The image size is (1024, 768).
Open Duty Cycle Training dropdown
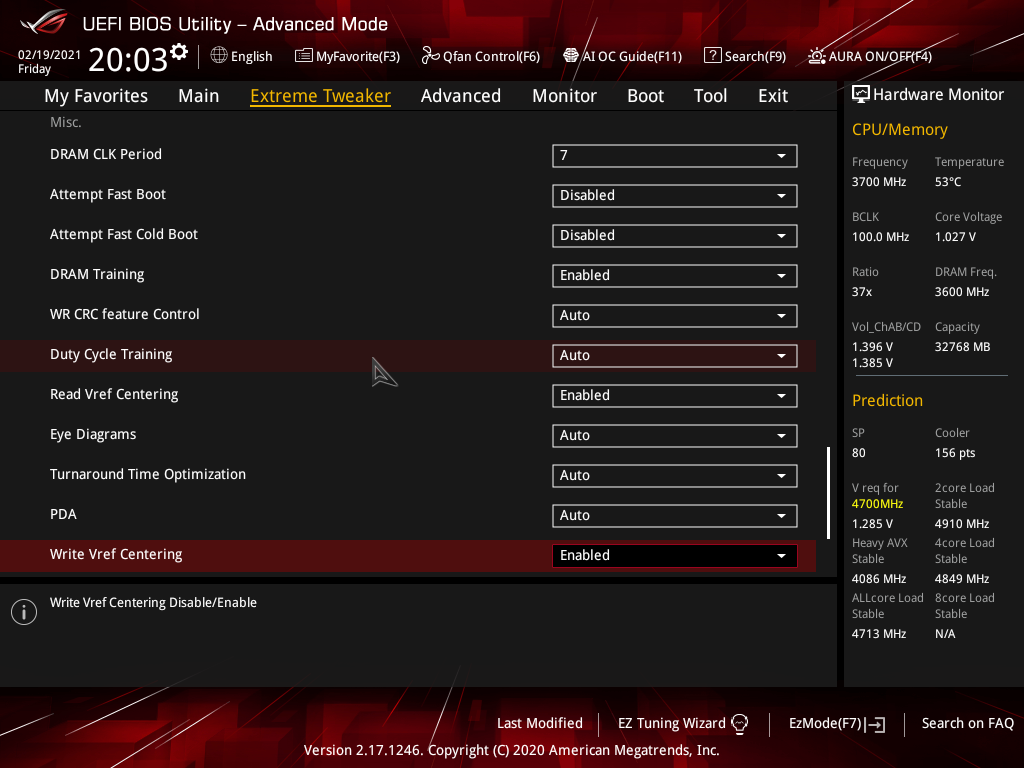coord(675,356)
